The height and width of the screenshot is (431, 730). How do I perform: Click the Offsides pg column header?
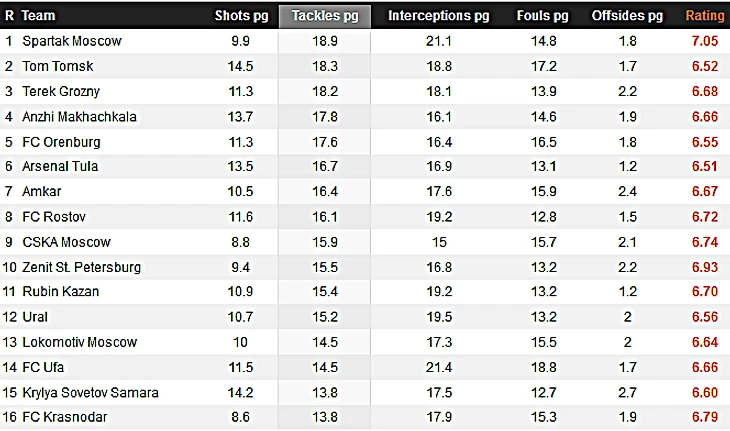coord(627,16)
